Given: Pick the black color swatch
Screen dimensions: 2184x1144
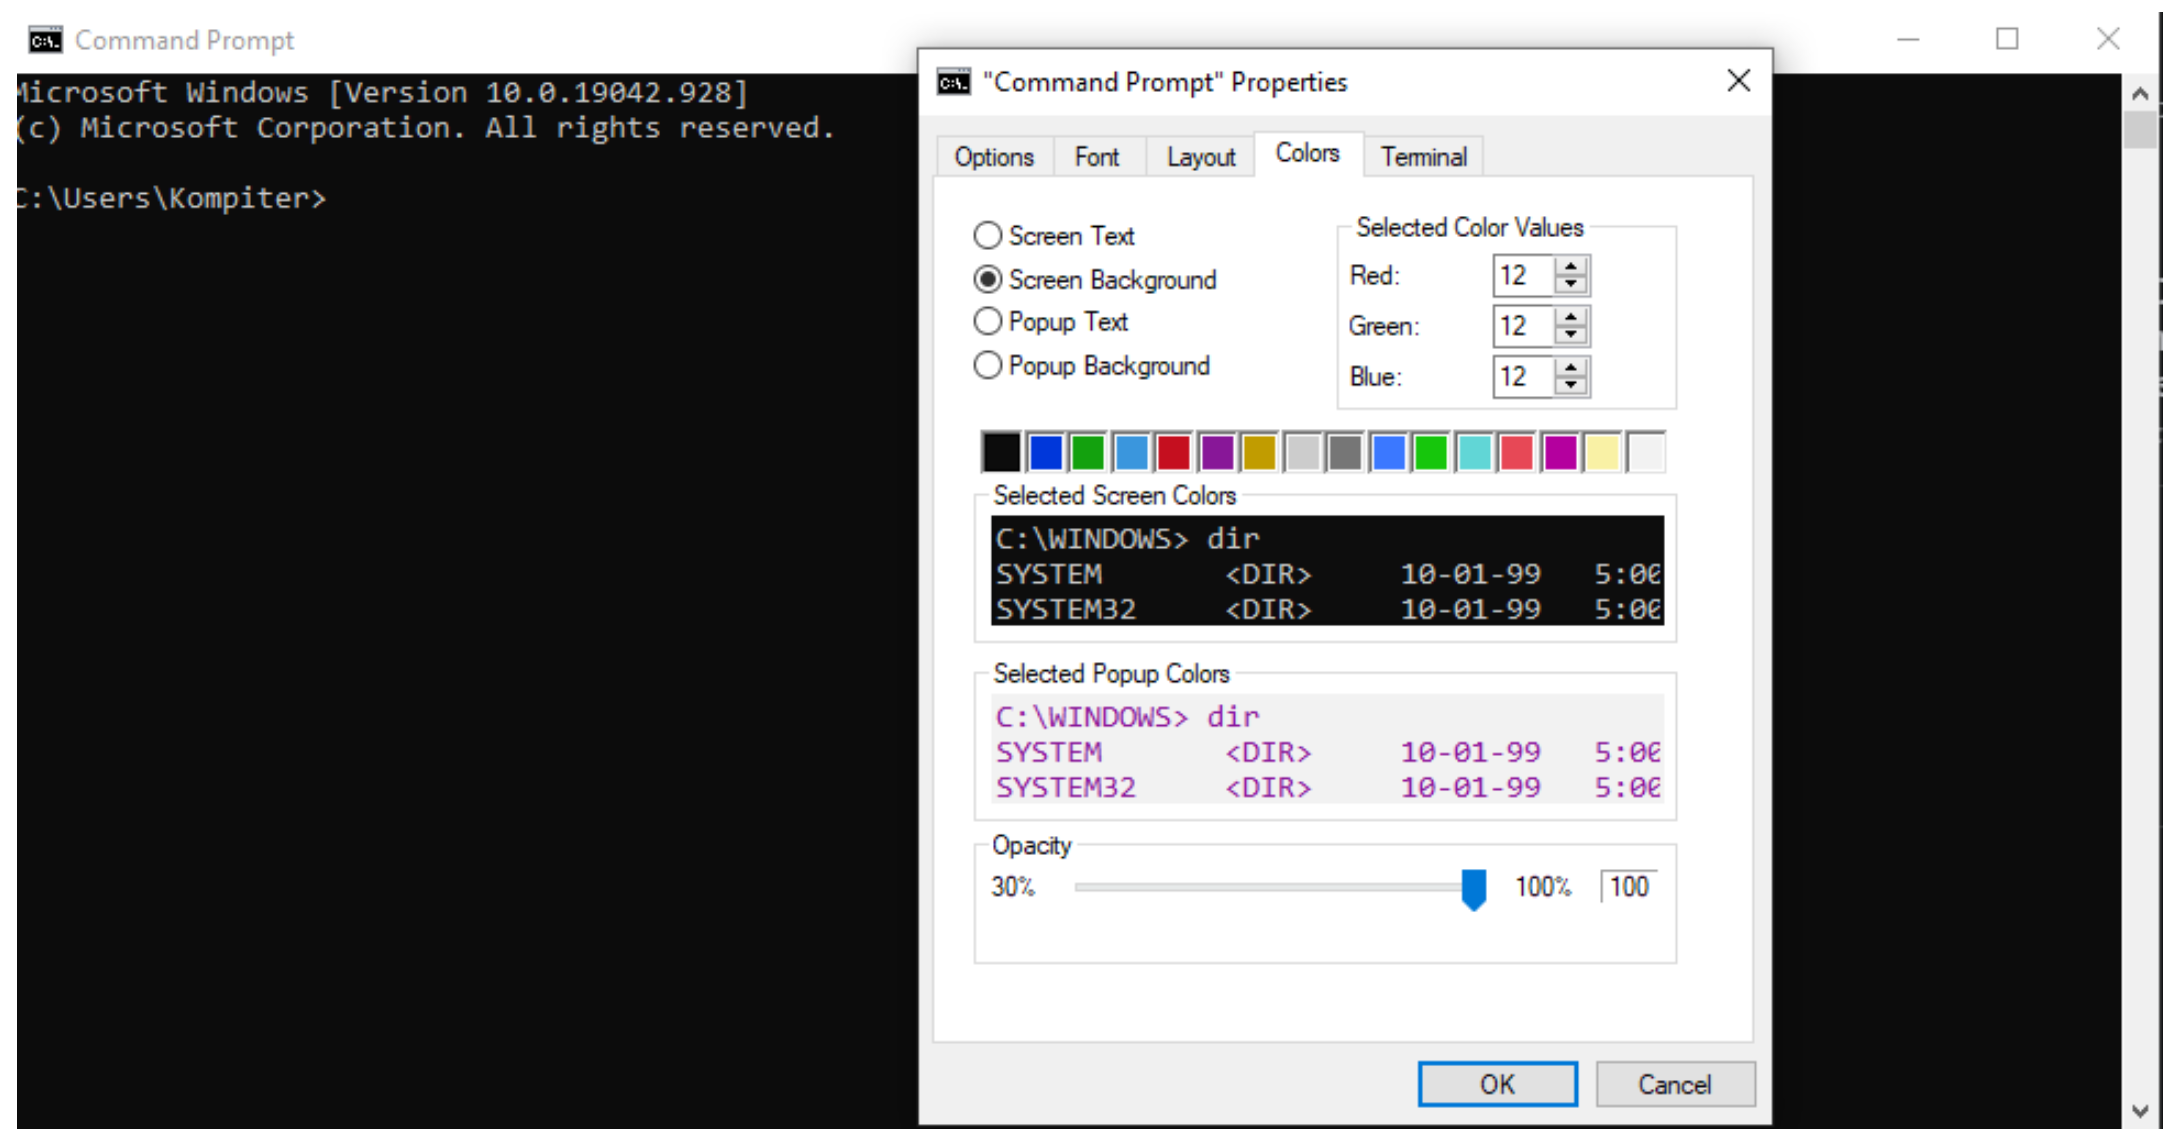Looking at the screenshot, I should tap(1002, 453).
